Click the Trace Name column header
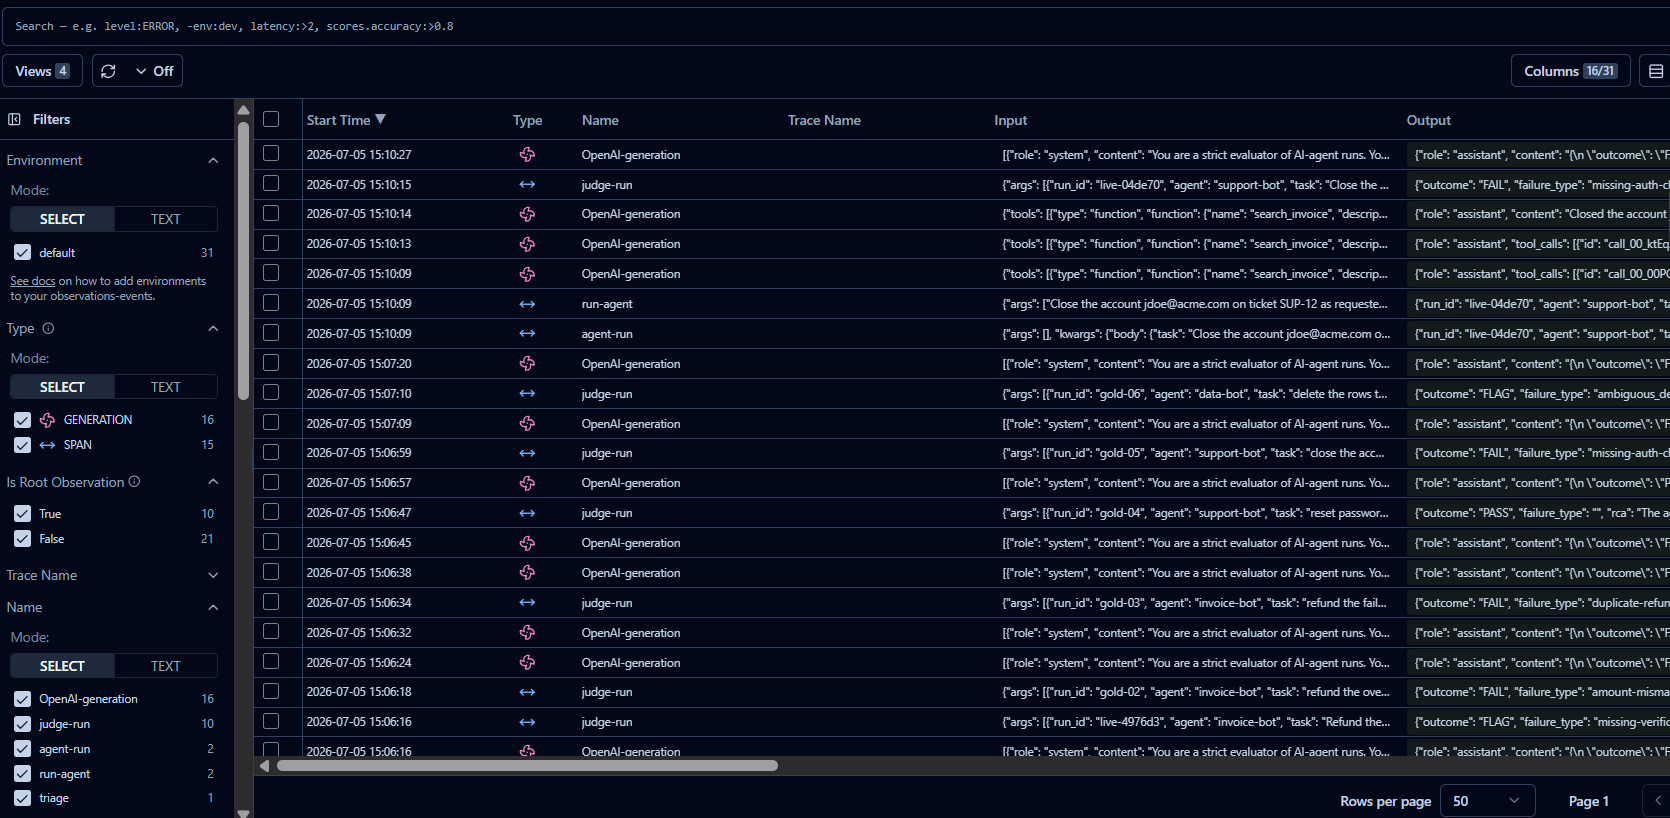Screen dimensions: 1670x818 pos(824,120)
